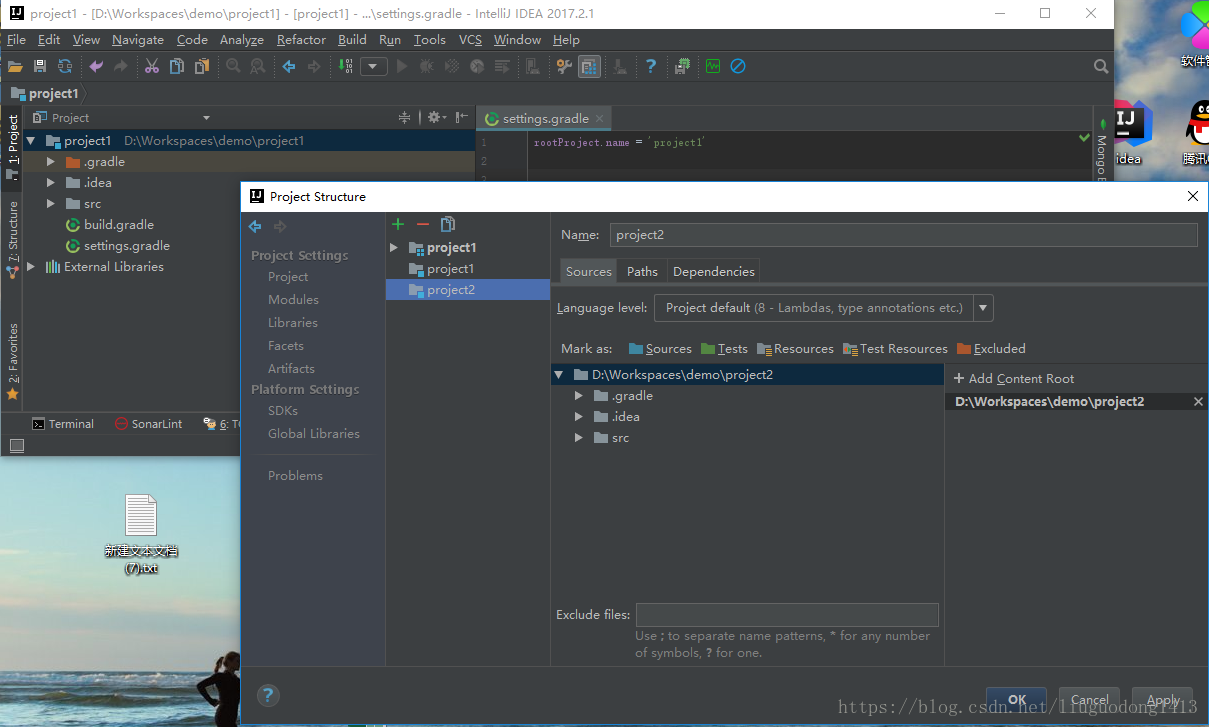Viewport: 1209px width, 727px height.
Task: Select SDKs under Platform Settings
Action: click(283, 411)
